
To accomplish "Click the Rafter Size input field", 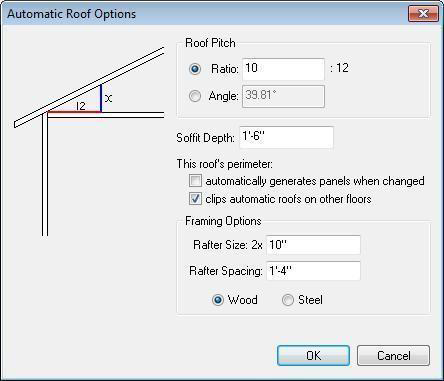I will [x=313, y=245].
